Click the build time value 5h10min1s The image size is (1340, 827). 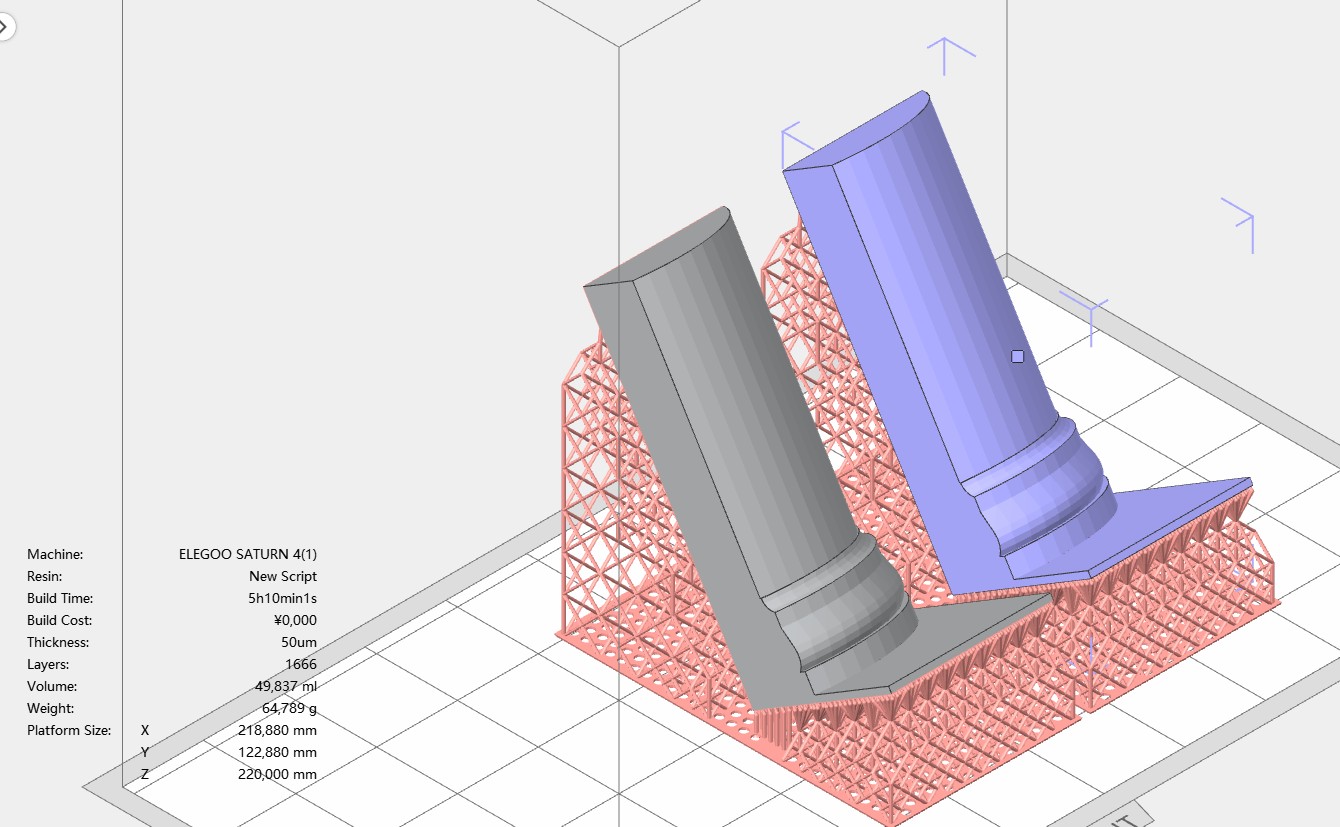(x=282, y=598)
